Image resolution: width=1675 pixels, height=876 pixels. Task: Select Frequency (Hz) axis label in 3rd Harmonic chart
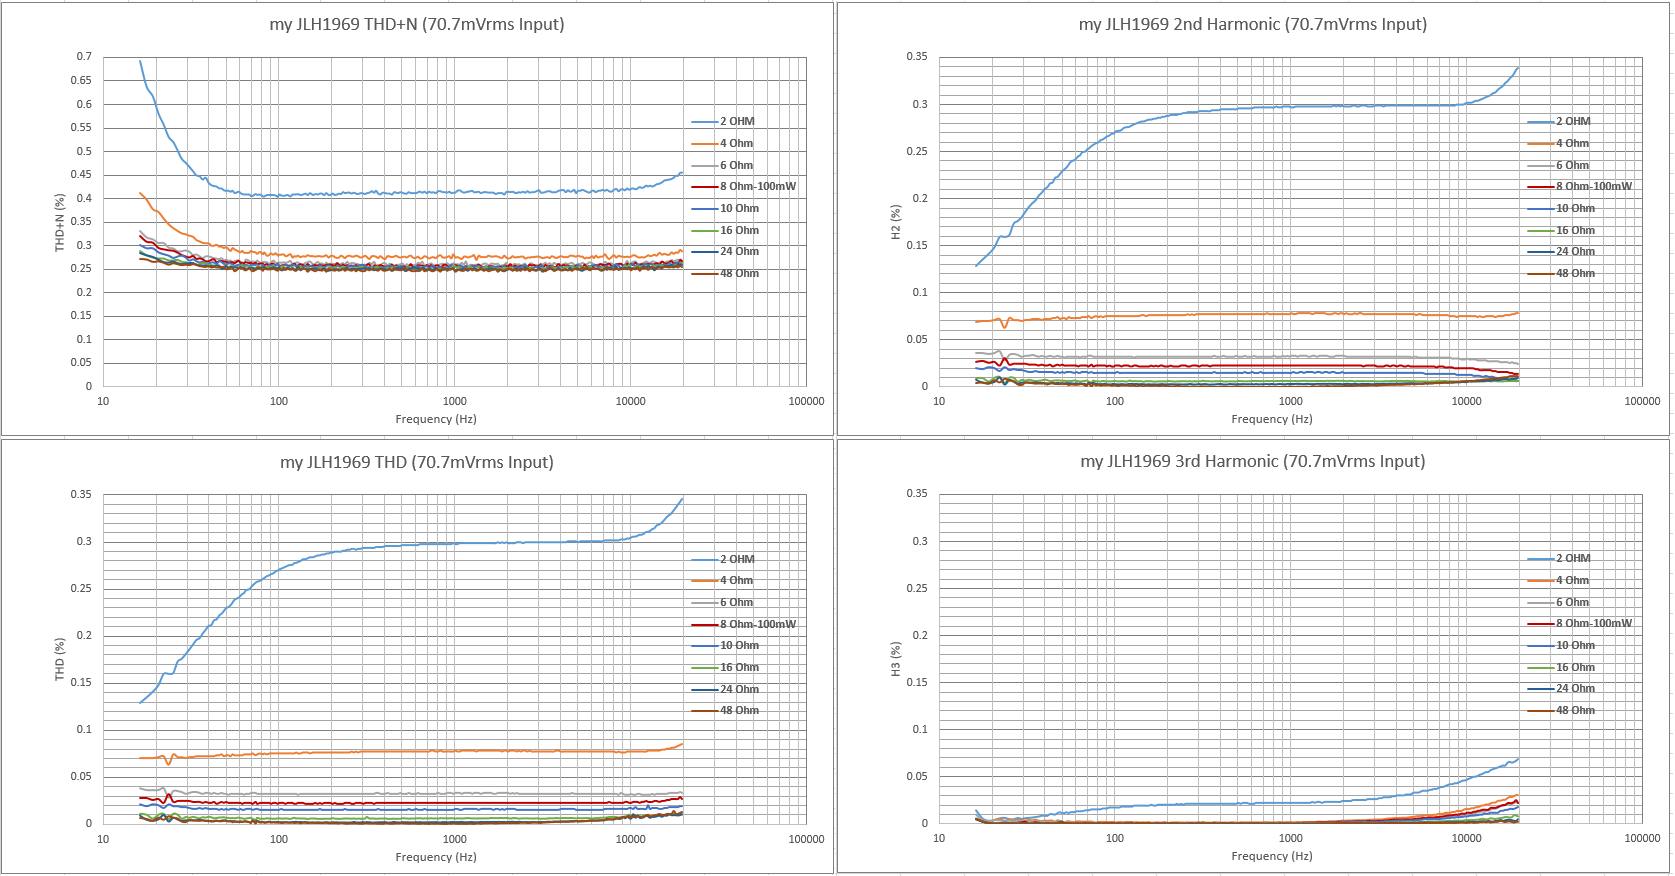[1272, 856]
